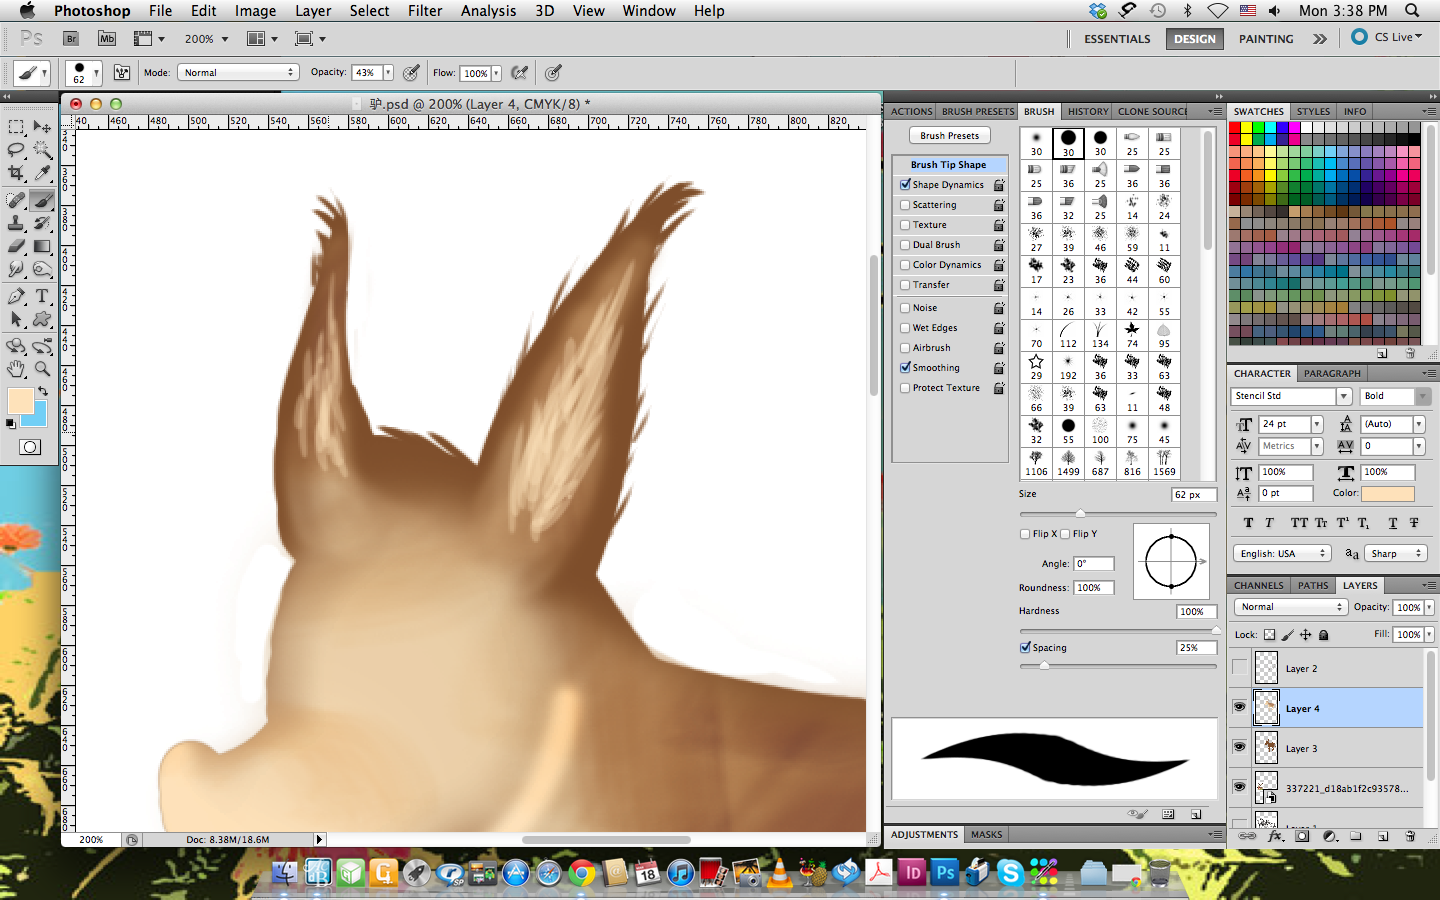The image size is (1440, 900).
Task: Select the History Brush tool
Action: [42, 223]
